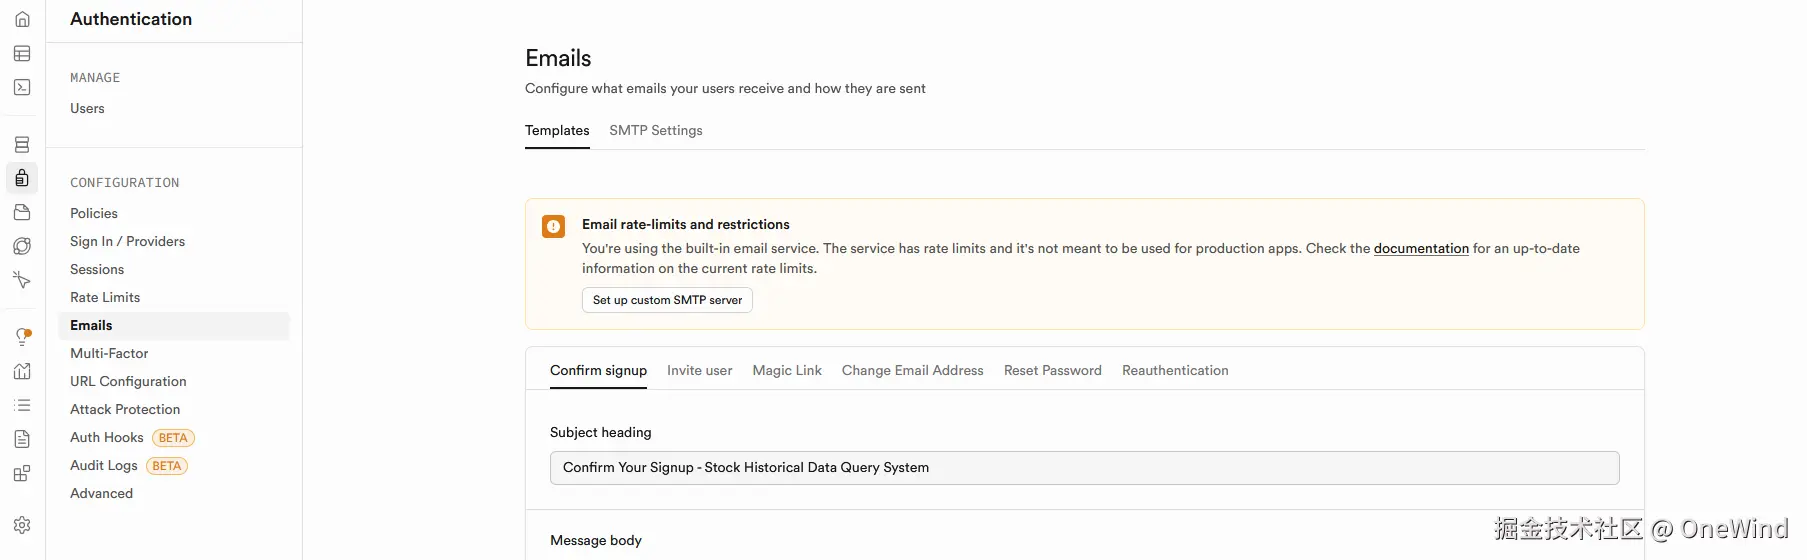Go to Sign In / Providers page
Screen dimensions: 1807x560
(127, 241)
